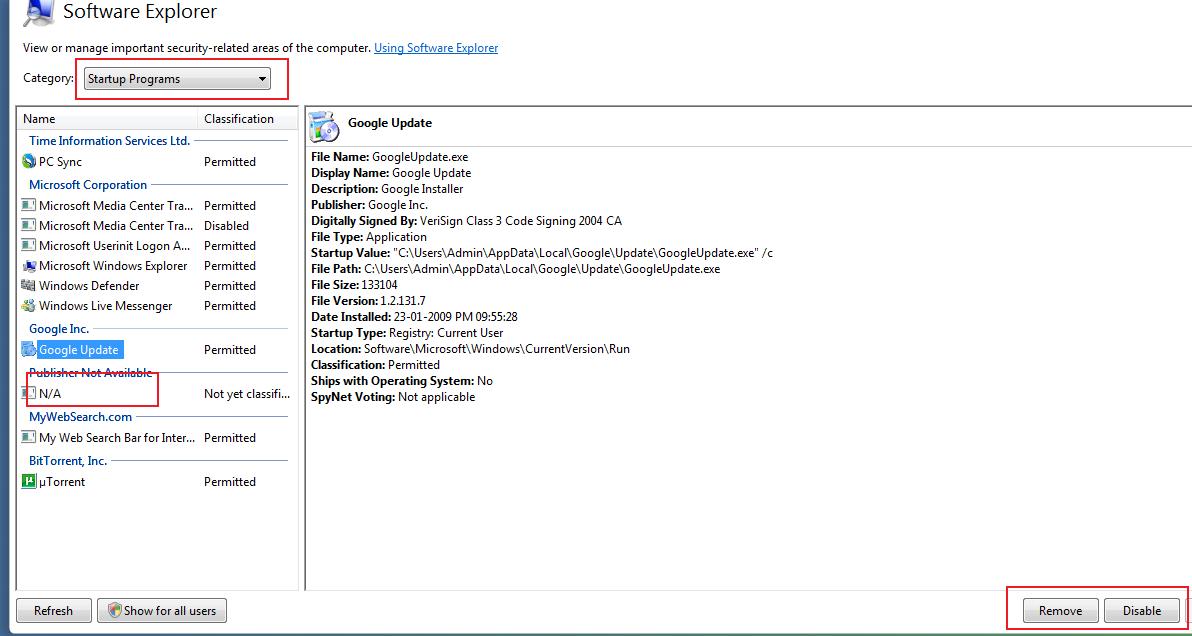This screenshot has height=636, width=1192.
Task: Select the Windows Live Messenger entry
Action: click(106, 306)
